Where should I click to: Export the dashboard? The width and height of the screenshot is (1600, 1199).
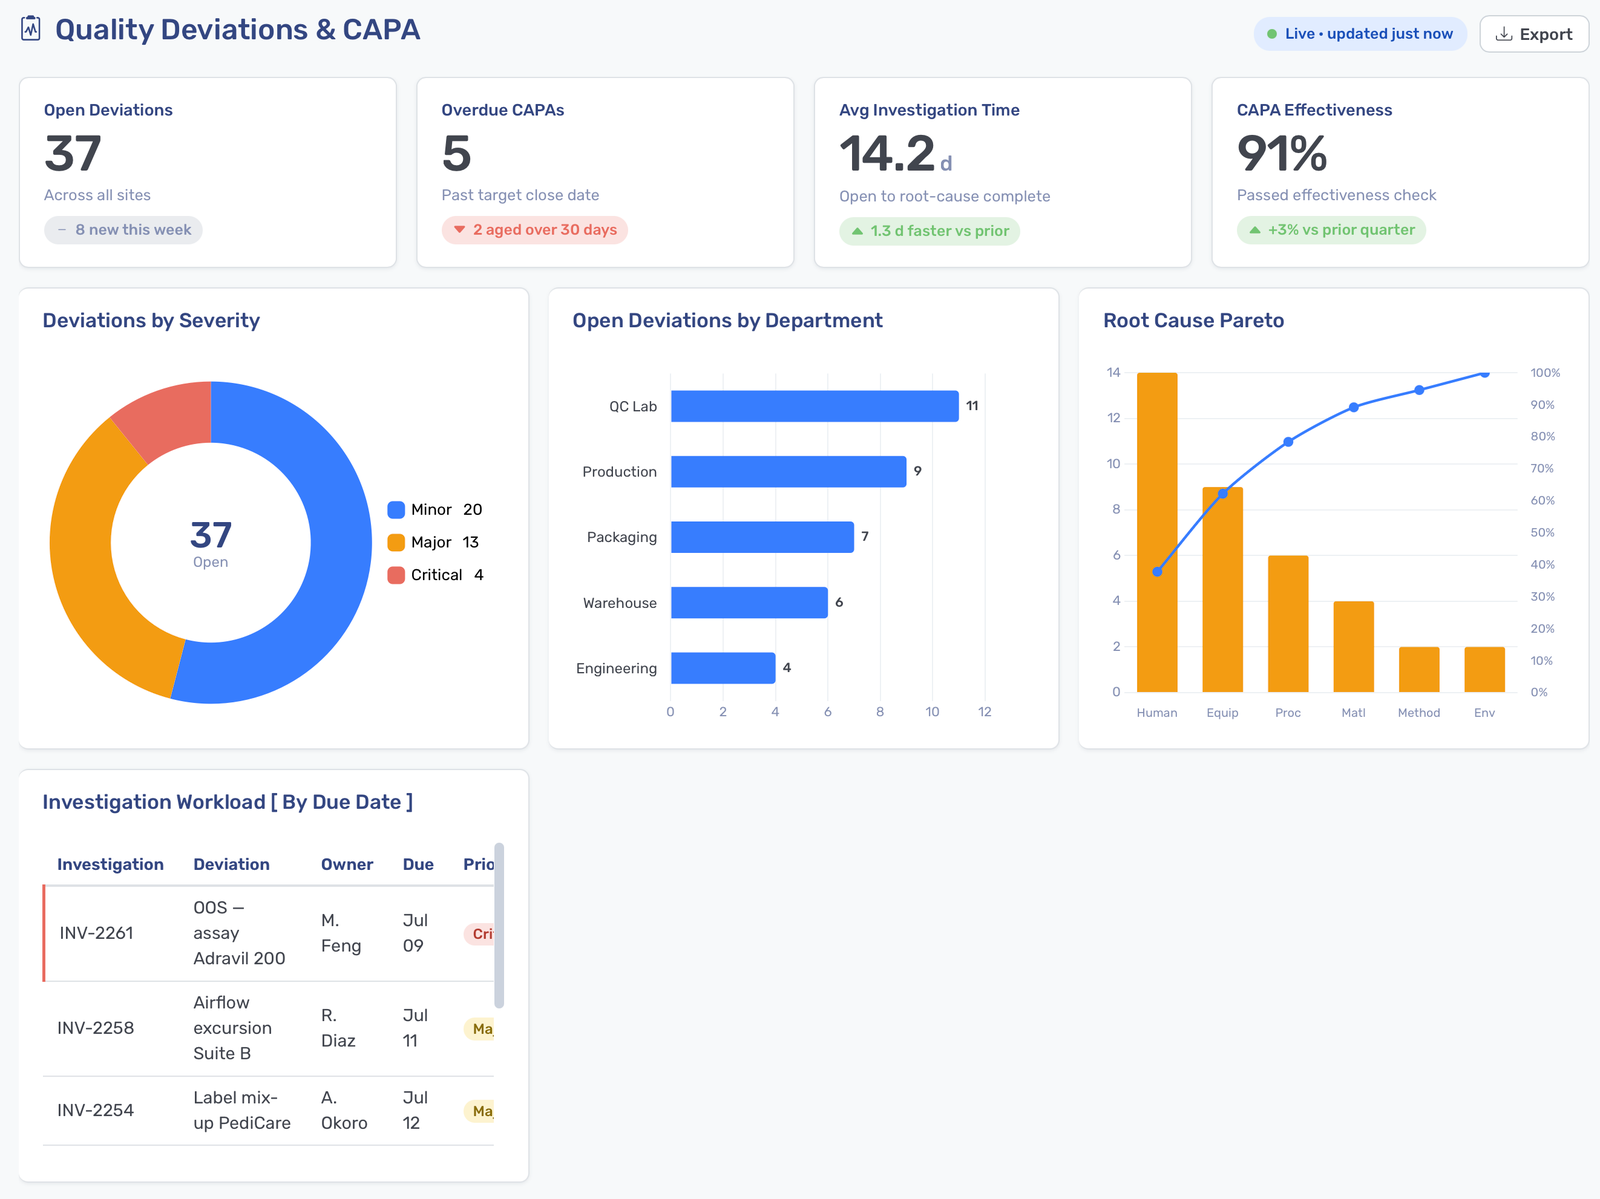(x=1534, y=34)
